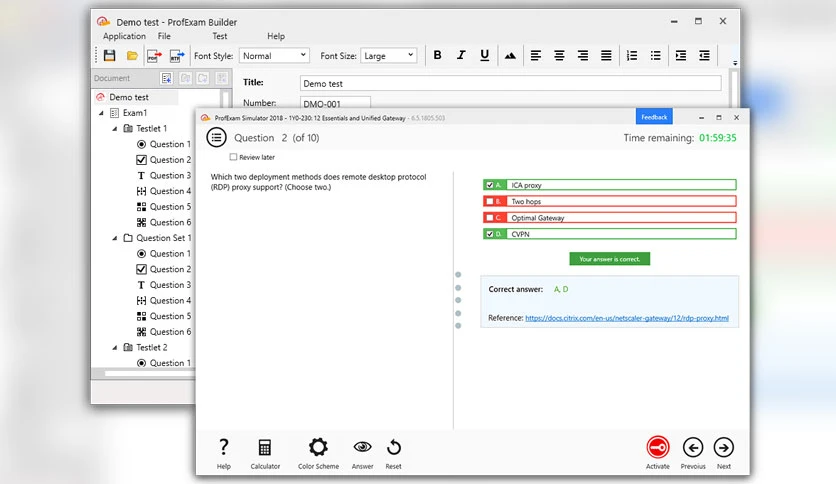Go to Next question arrow
The image size is (836, 484).
(724, 447)
